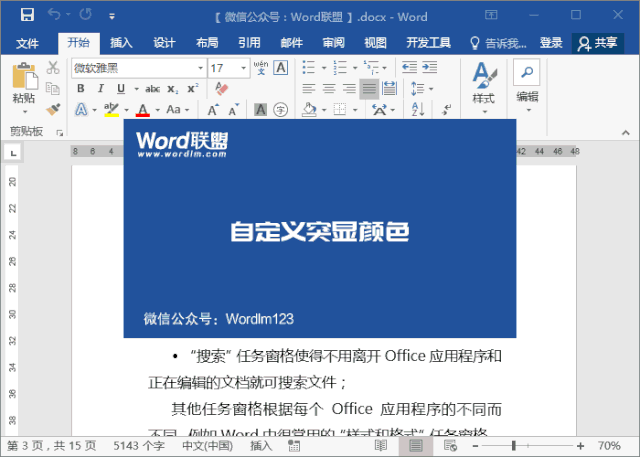Switch to the 邮件 tab
640x457 pixels.
coord(291,42)
